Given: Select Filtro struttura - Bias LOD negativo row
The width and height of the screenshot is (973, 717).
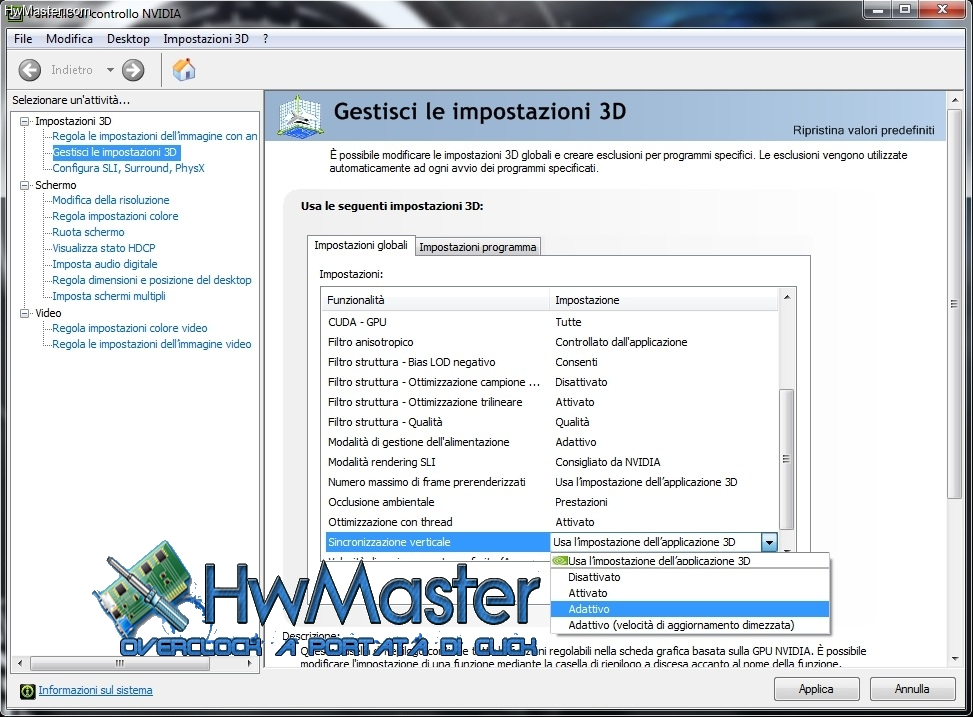Looking at the screenshot, I should click(x=551, y=362).
